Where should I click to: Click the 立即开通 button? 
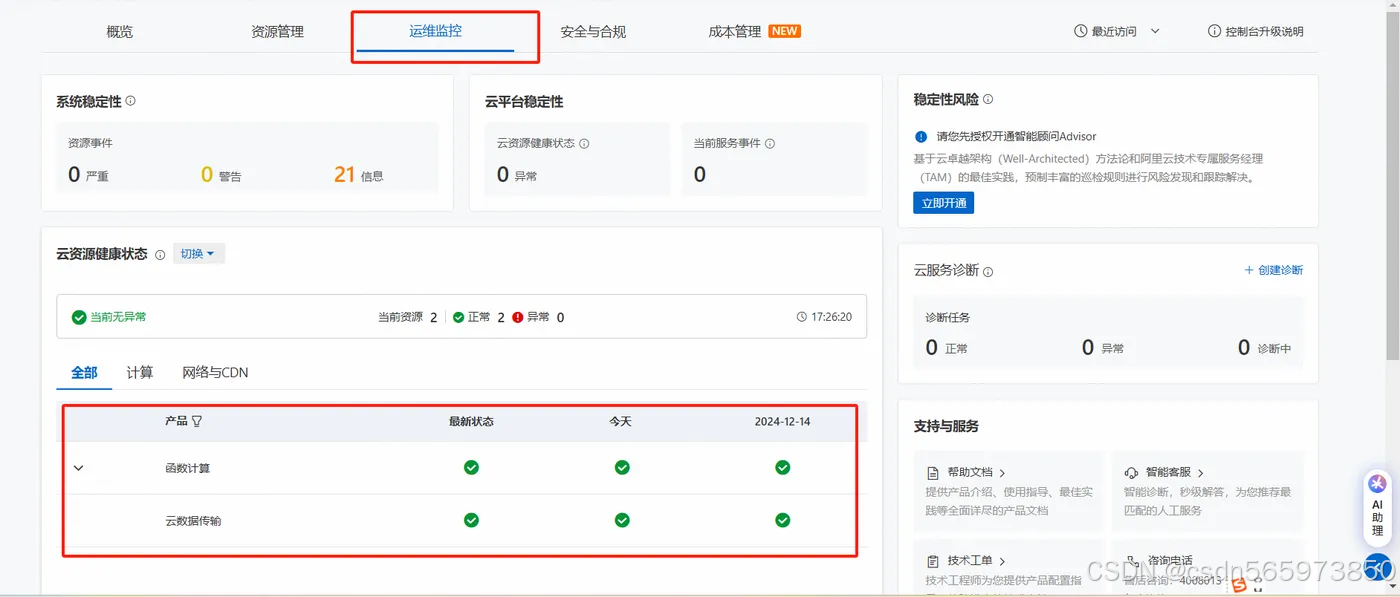click(943, 202)
